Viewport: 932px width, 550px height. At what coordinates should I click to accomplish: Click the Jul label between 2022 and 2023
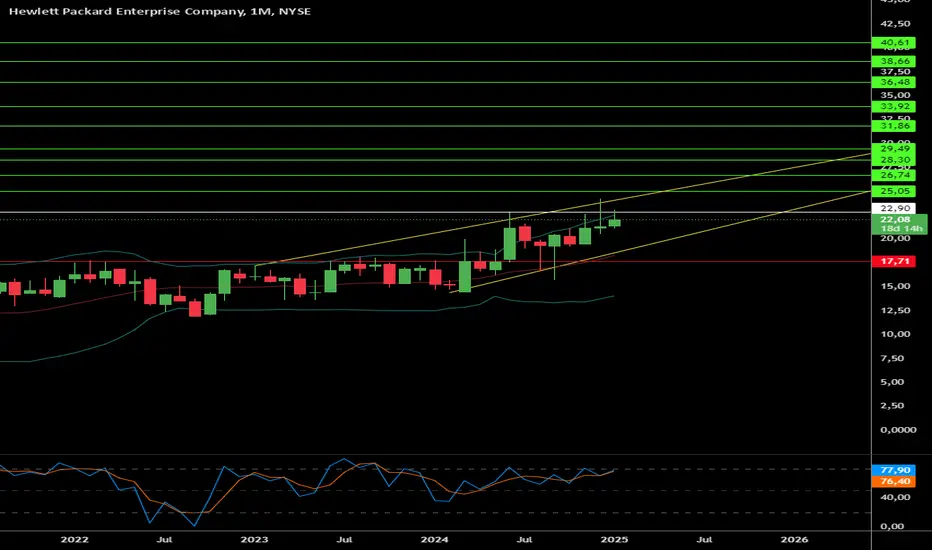point(165,539)
